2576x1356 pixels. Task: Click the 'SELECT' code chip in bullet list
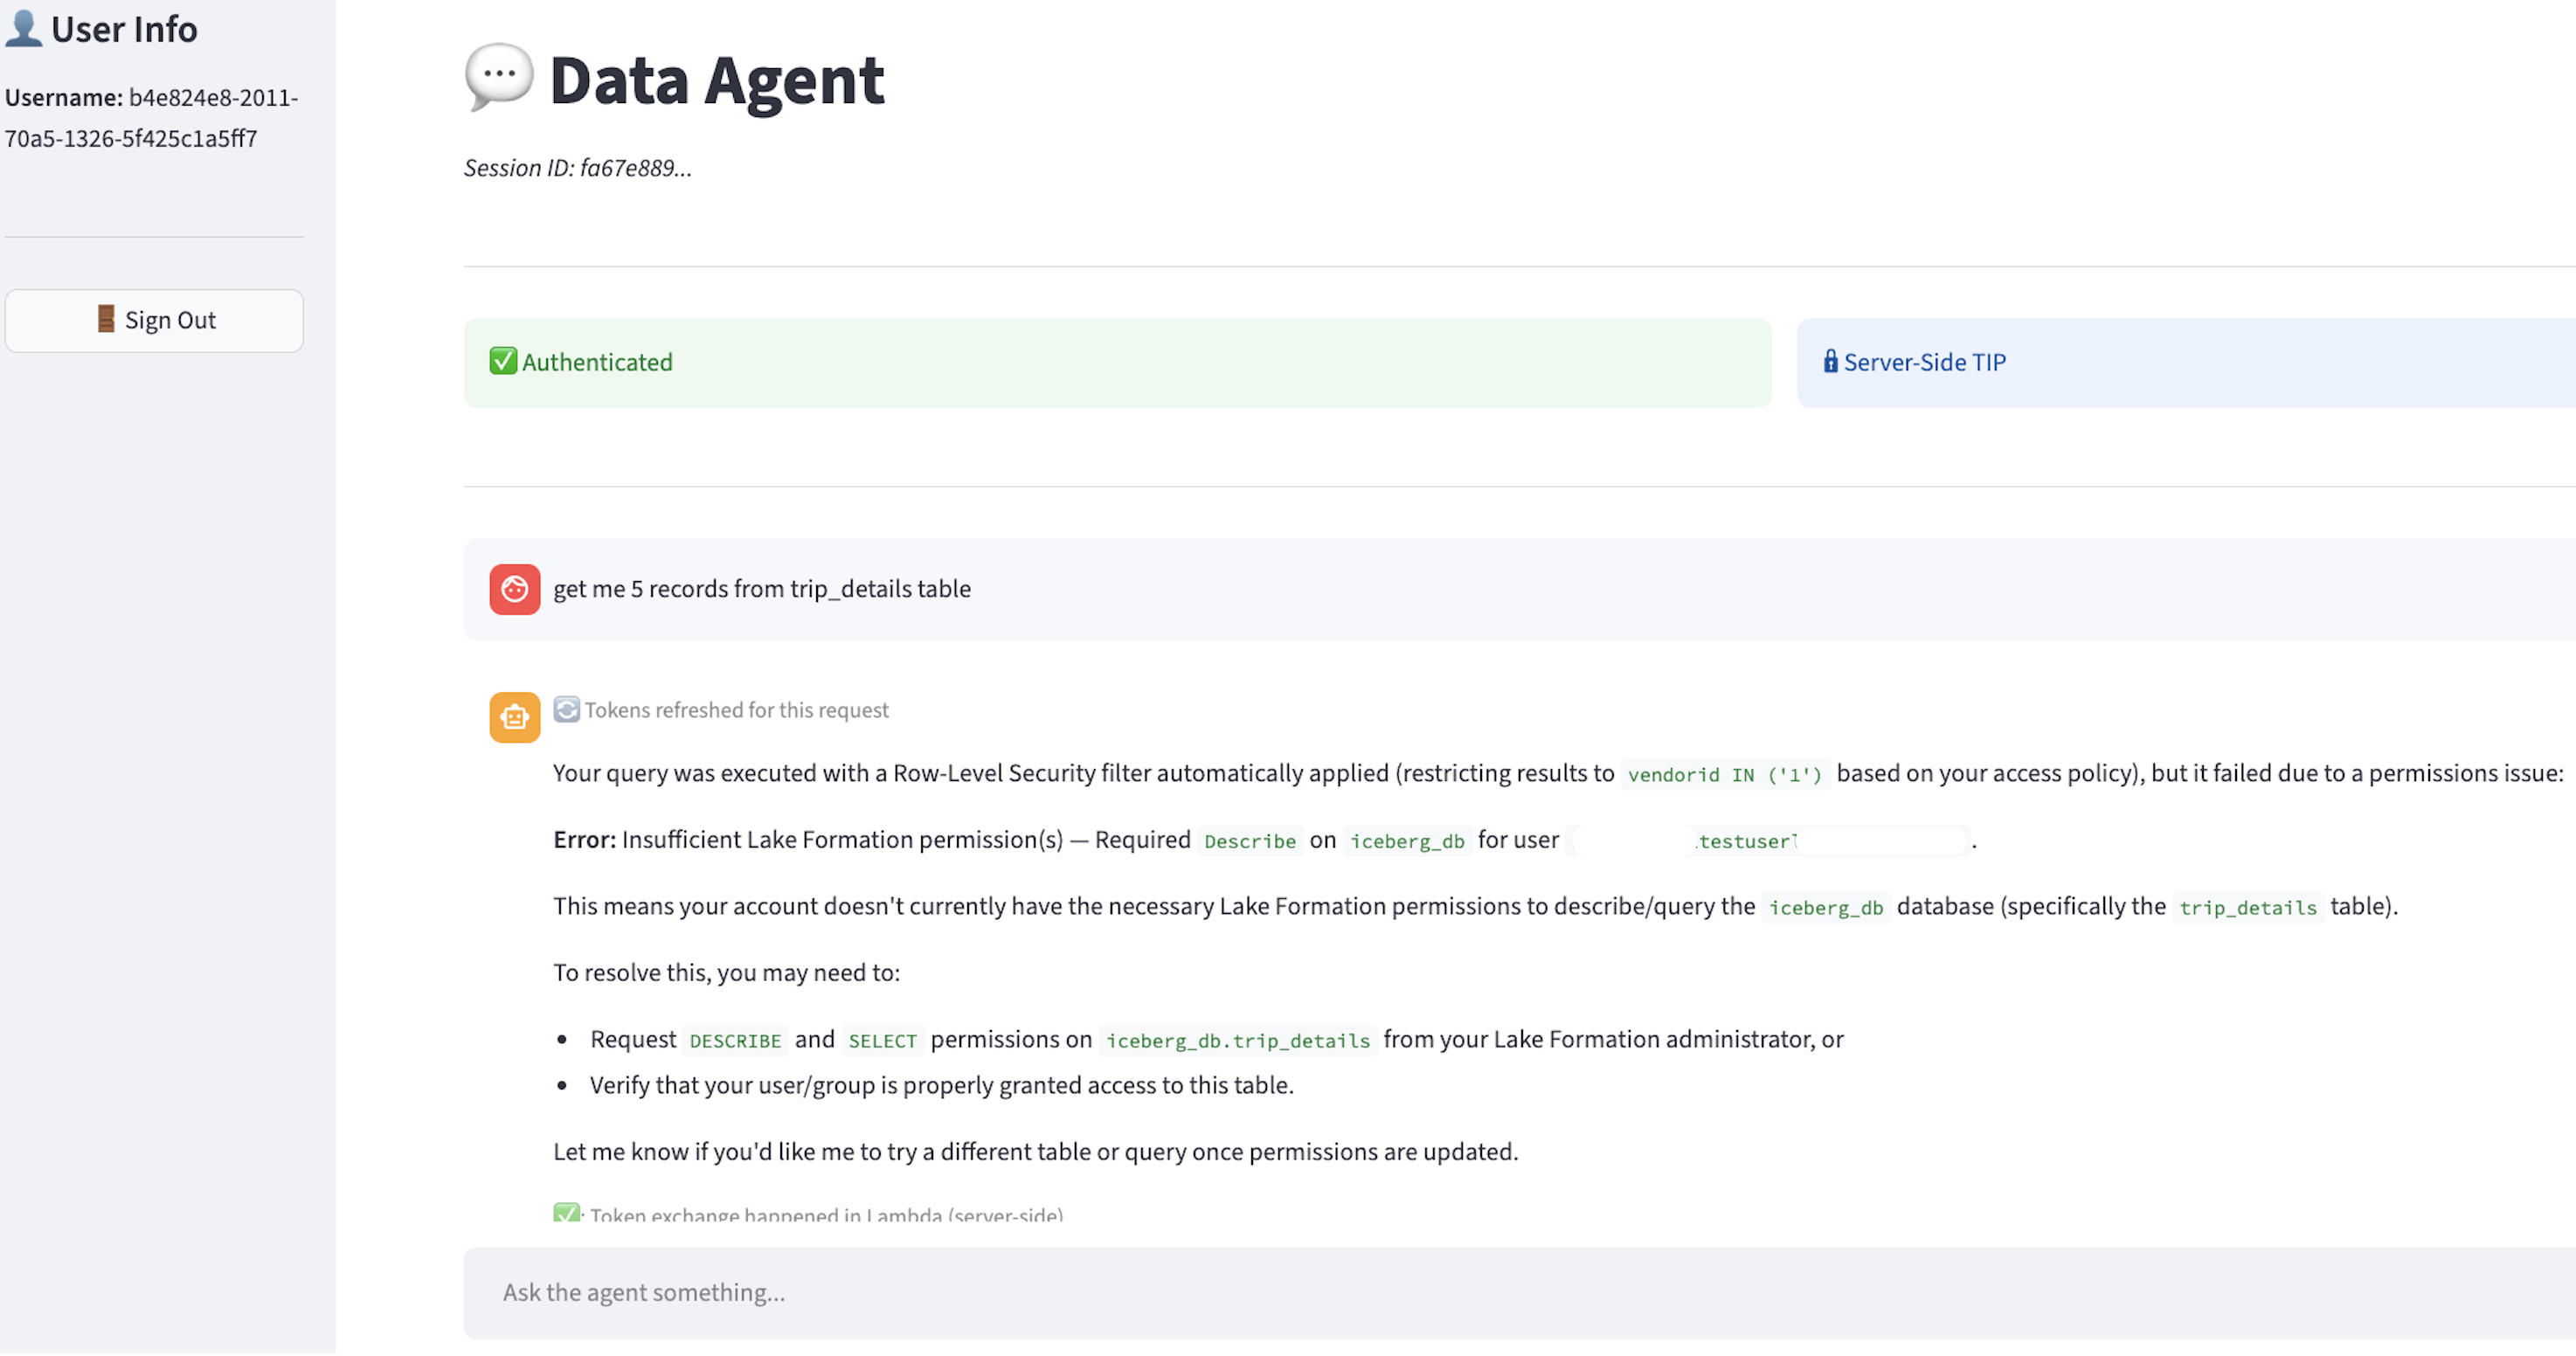[883, 1041]
